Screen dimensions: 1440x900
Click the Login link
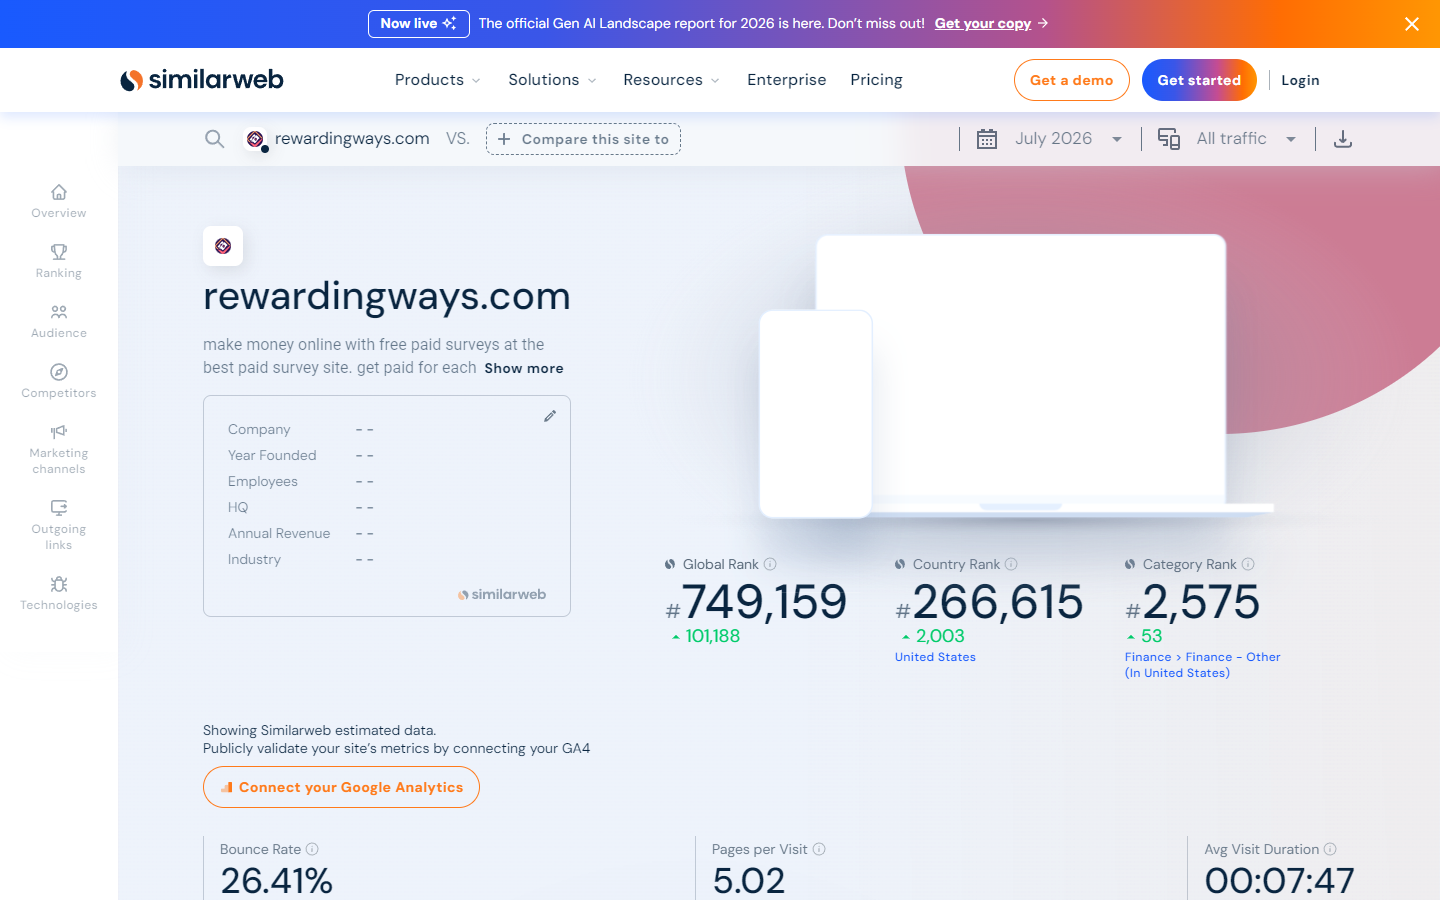[1300, 80]
